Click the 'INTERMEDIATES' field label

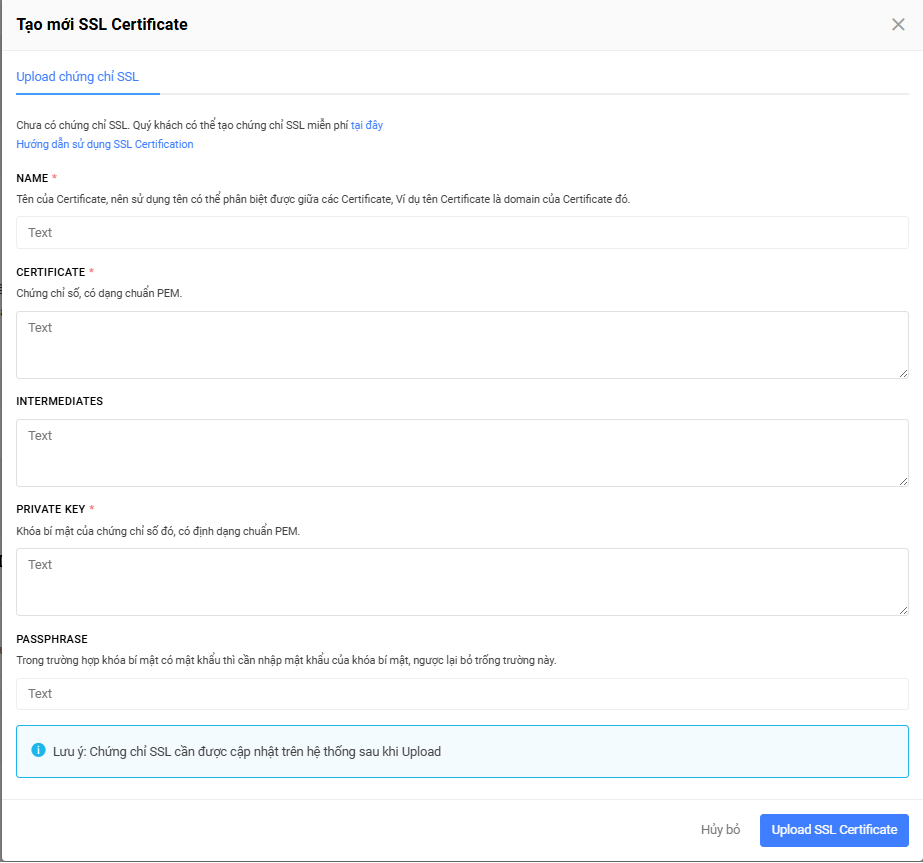coord(59,401)
